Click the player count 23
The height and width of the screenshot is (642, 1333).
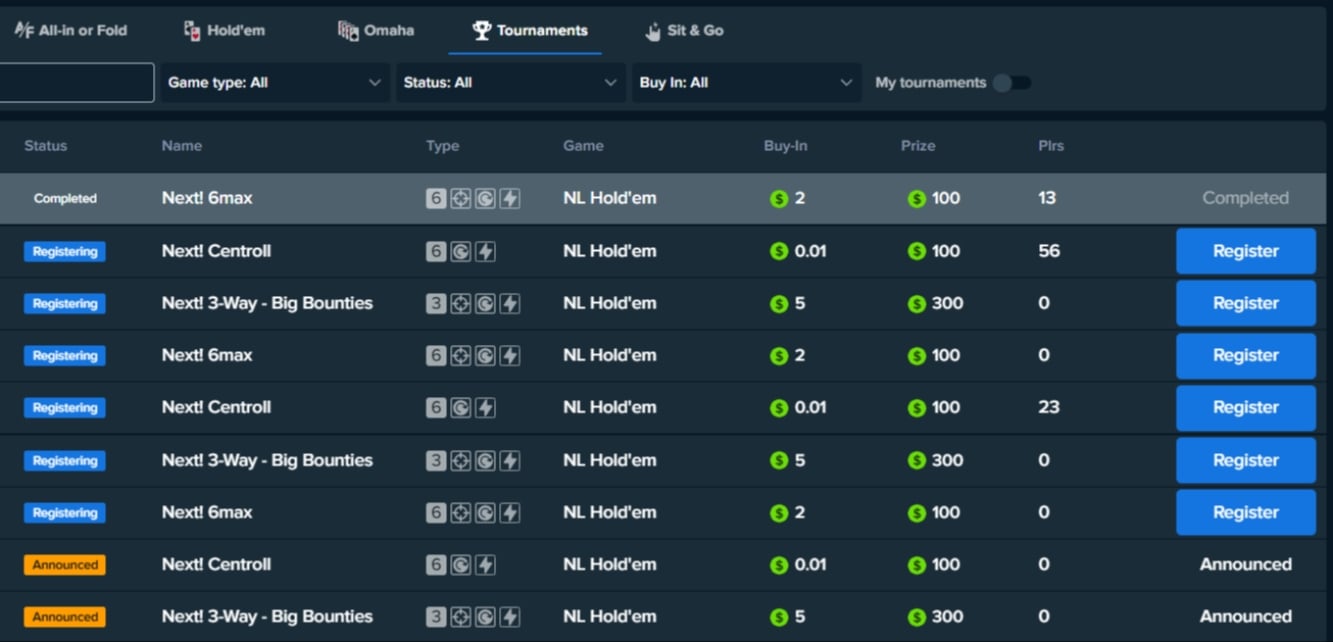click(x=1049, y=407)
